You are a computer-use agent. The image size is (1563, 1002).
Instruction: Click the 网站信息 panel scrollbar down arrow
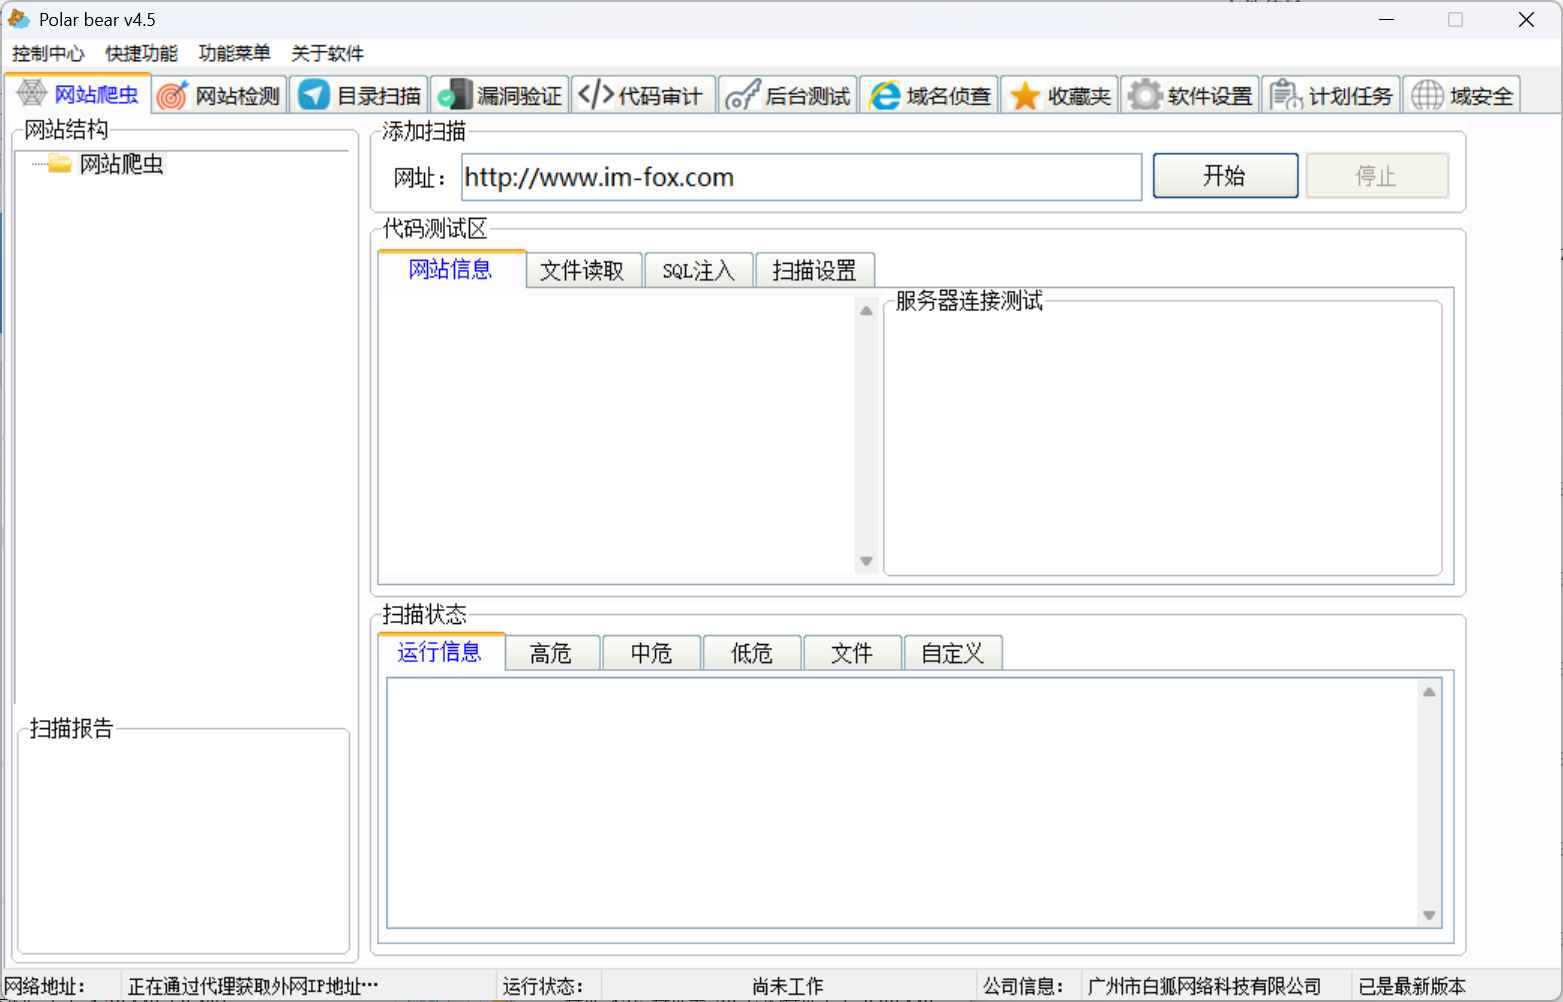point(866,561)
